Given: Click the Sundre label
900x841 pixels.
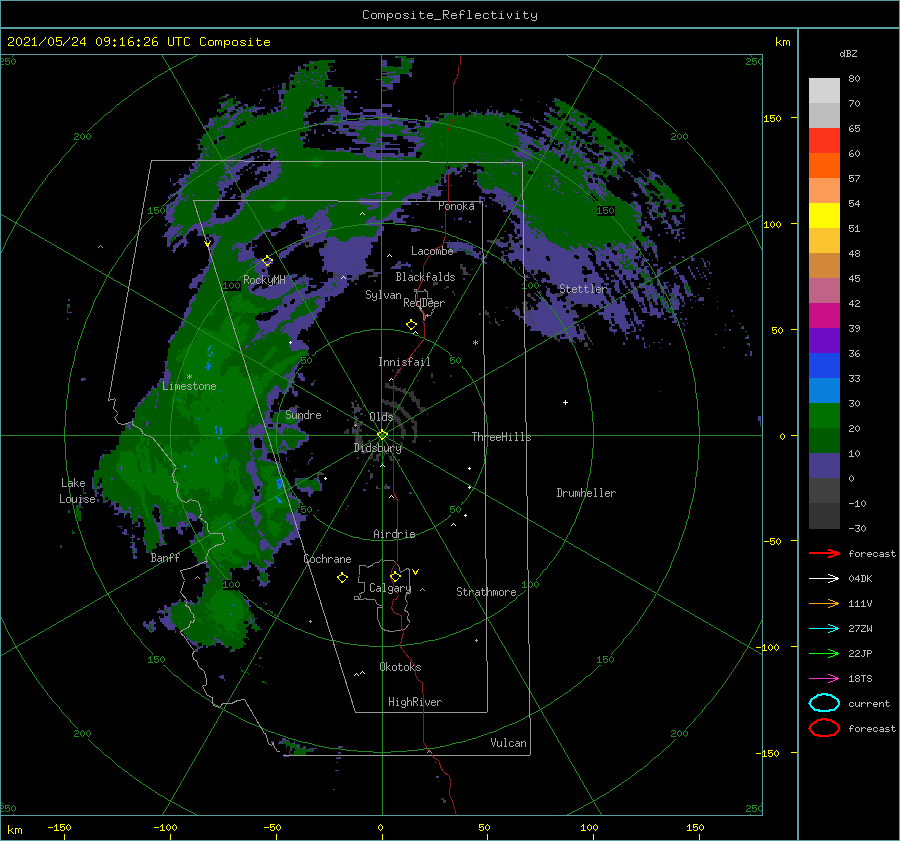Looking at the screenshot, I should coord(303,414).
